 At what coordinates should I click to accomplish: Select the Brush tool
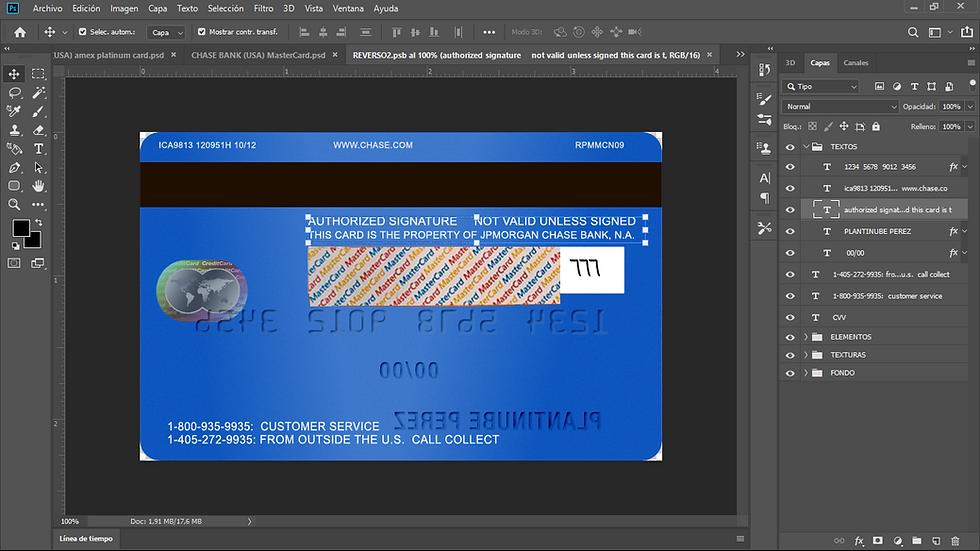pyautogui.click(x=38, y=111)
